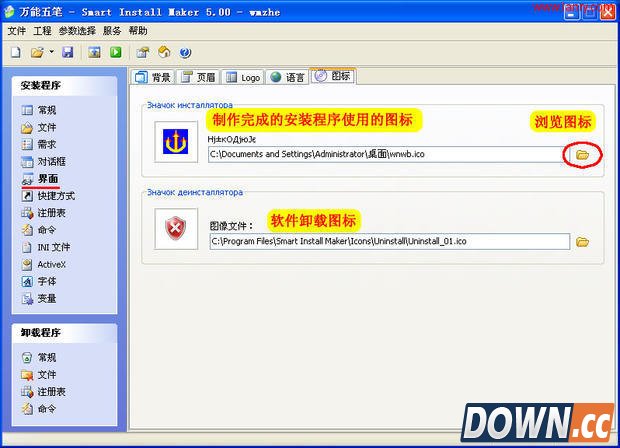Expand the Open project dropdown arrow

[x=51, y=52]
